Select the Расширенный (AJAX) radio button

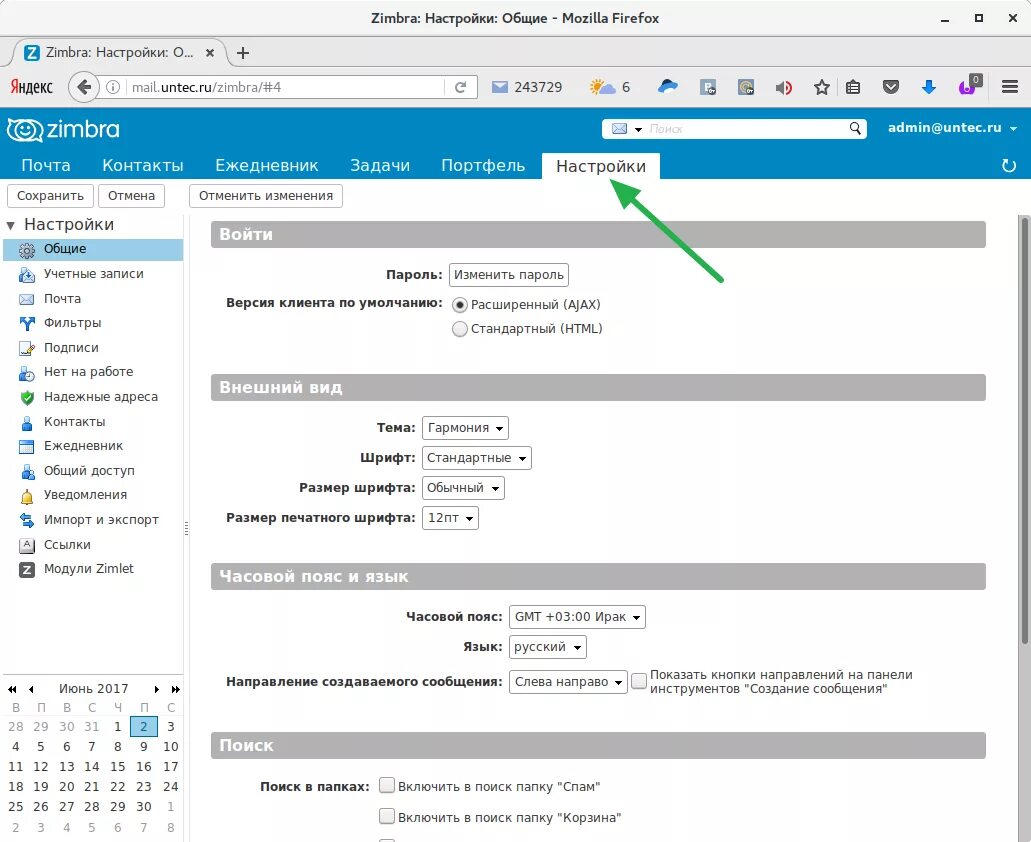(460, 305)
